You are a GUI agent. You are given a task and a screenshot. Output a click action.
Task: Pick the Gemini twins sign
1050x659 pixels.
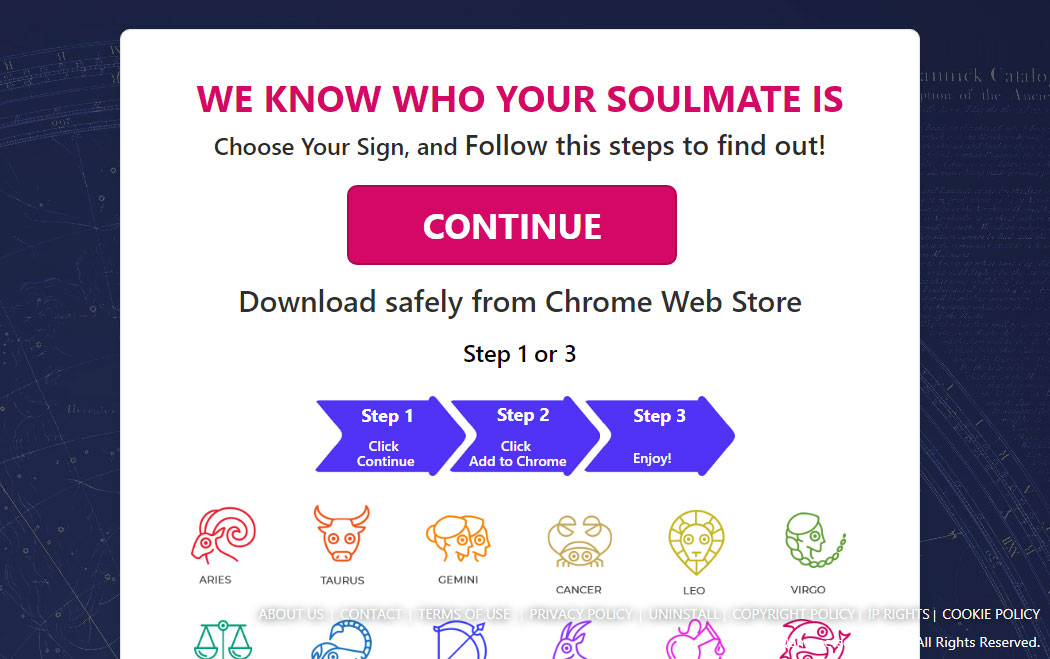tap(458, 539)
